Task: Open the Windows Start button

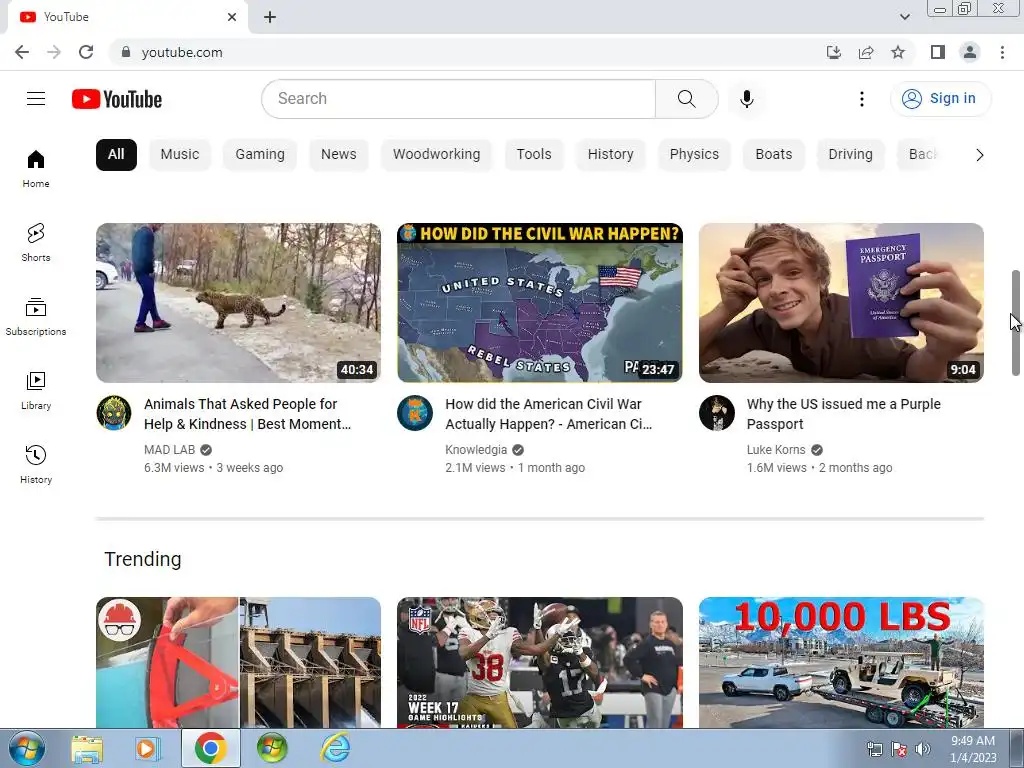Action: (x=26, y=748)
